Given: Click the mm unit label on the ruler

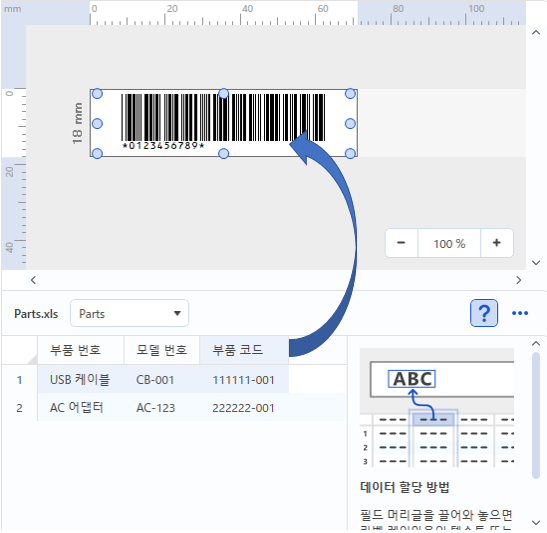Looking at the screenshot, I should tap(13, 9).
